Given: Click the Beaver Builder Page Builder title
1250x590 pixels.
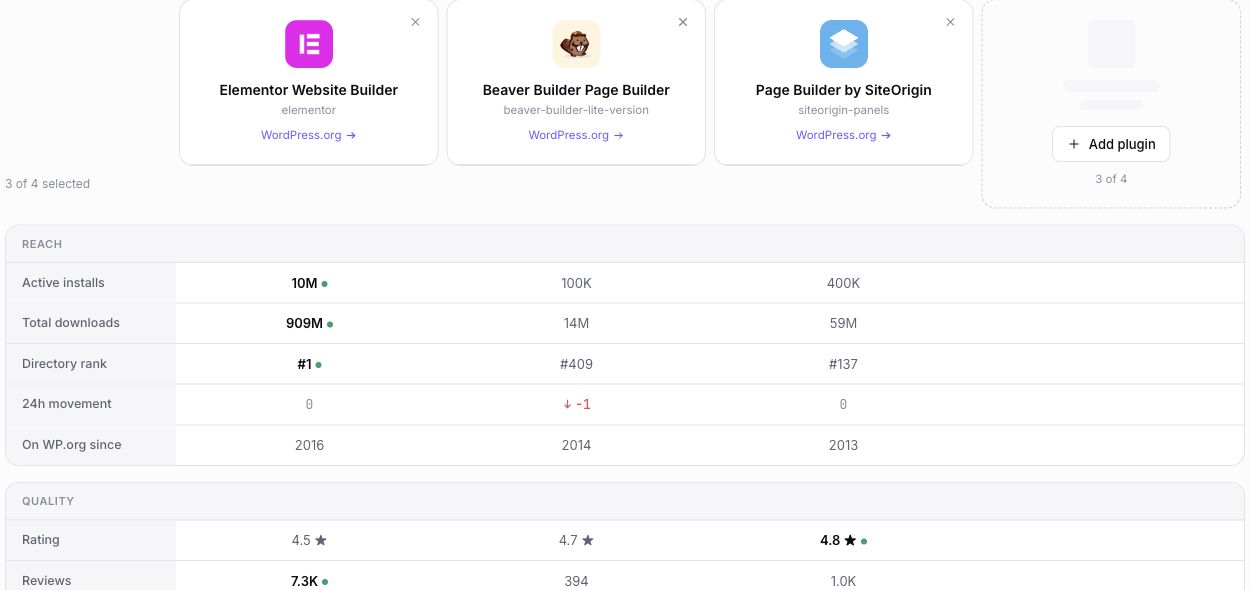Looking at the screenshot, I should (576, 90).
